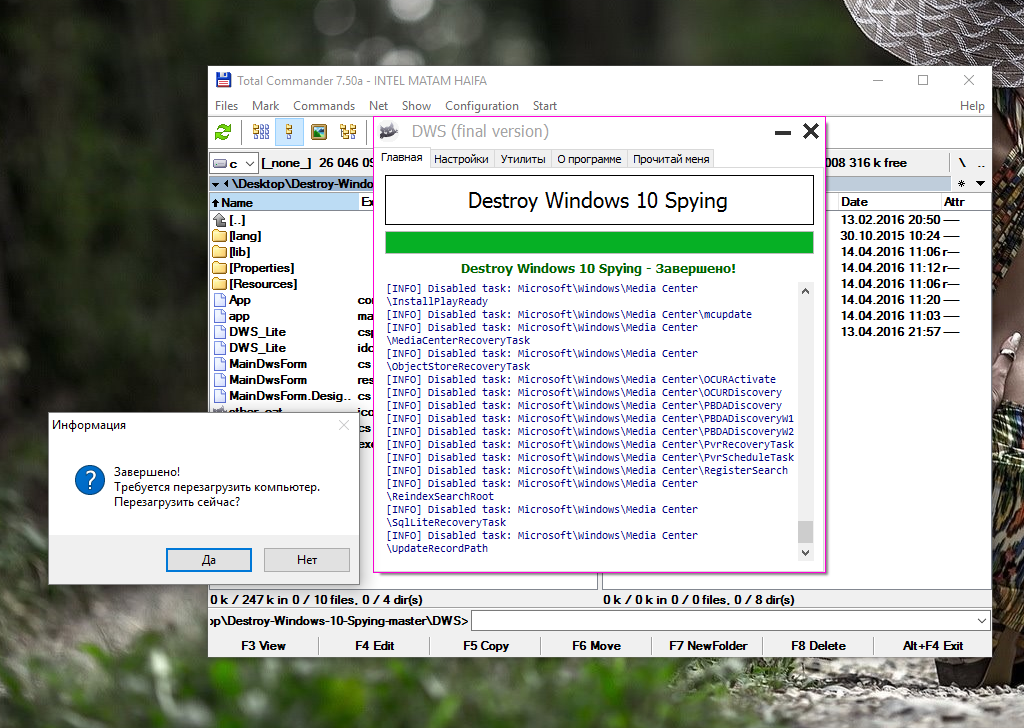Click the blue question mark dialog icon
The height and width of the screenshot is (728, 1024).
click(x=89, y=481)
